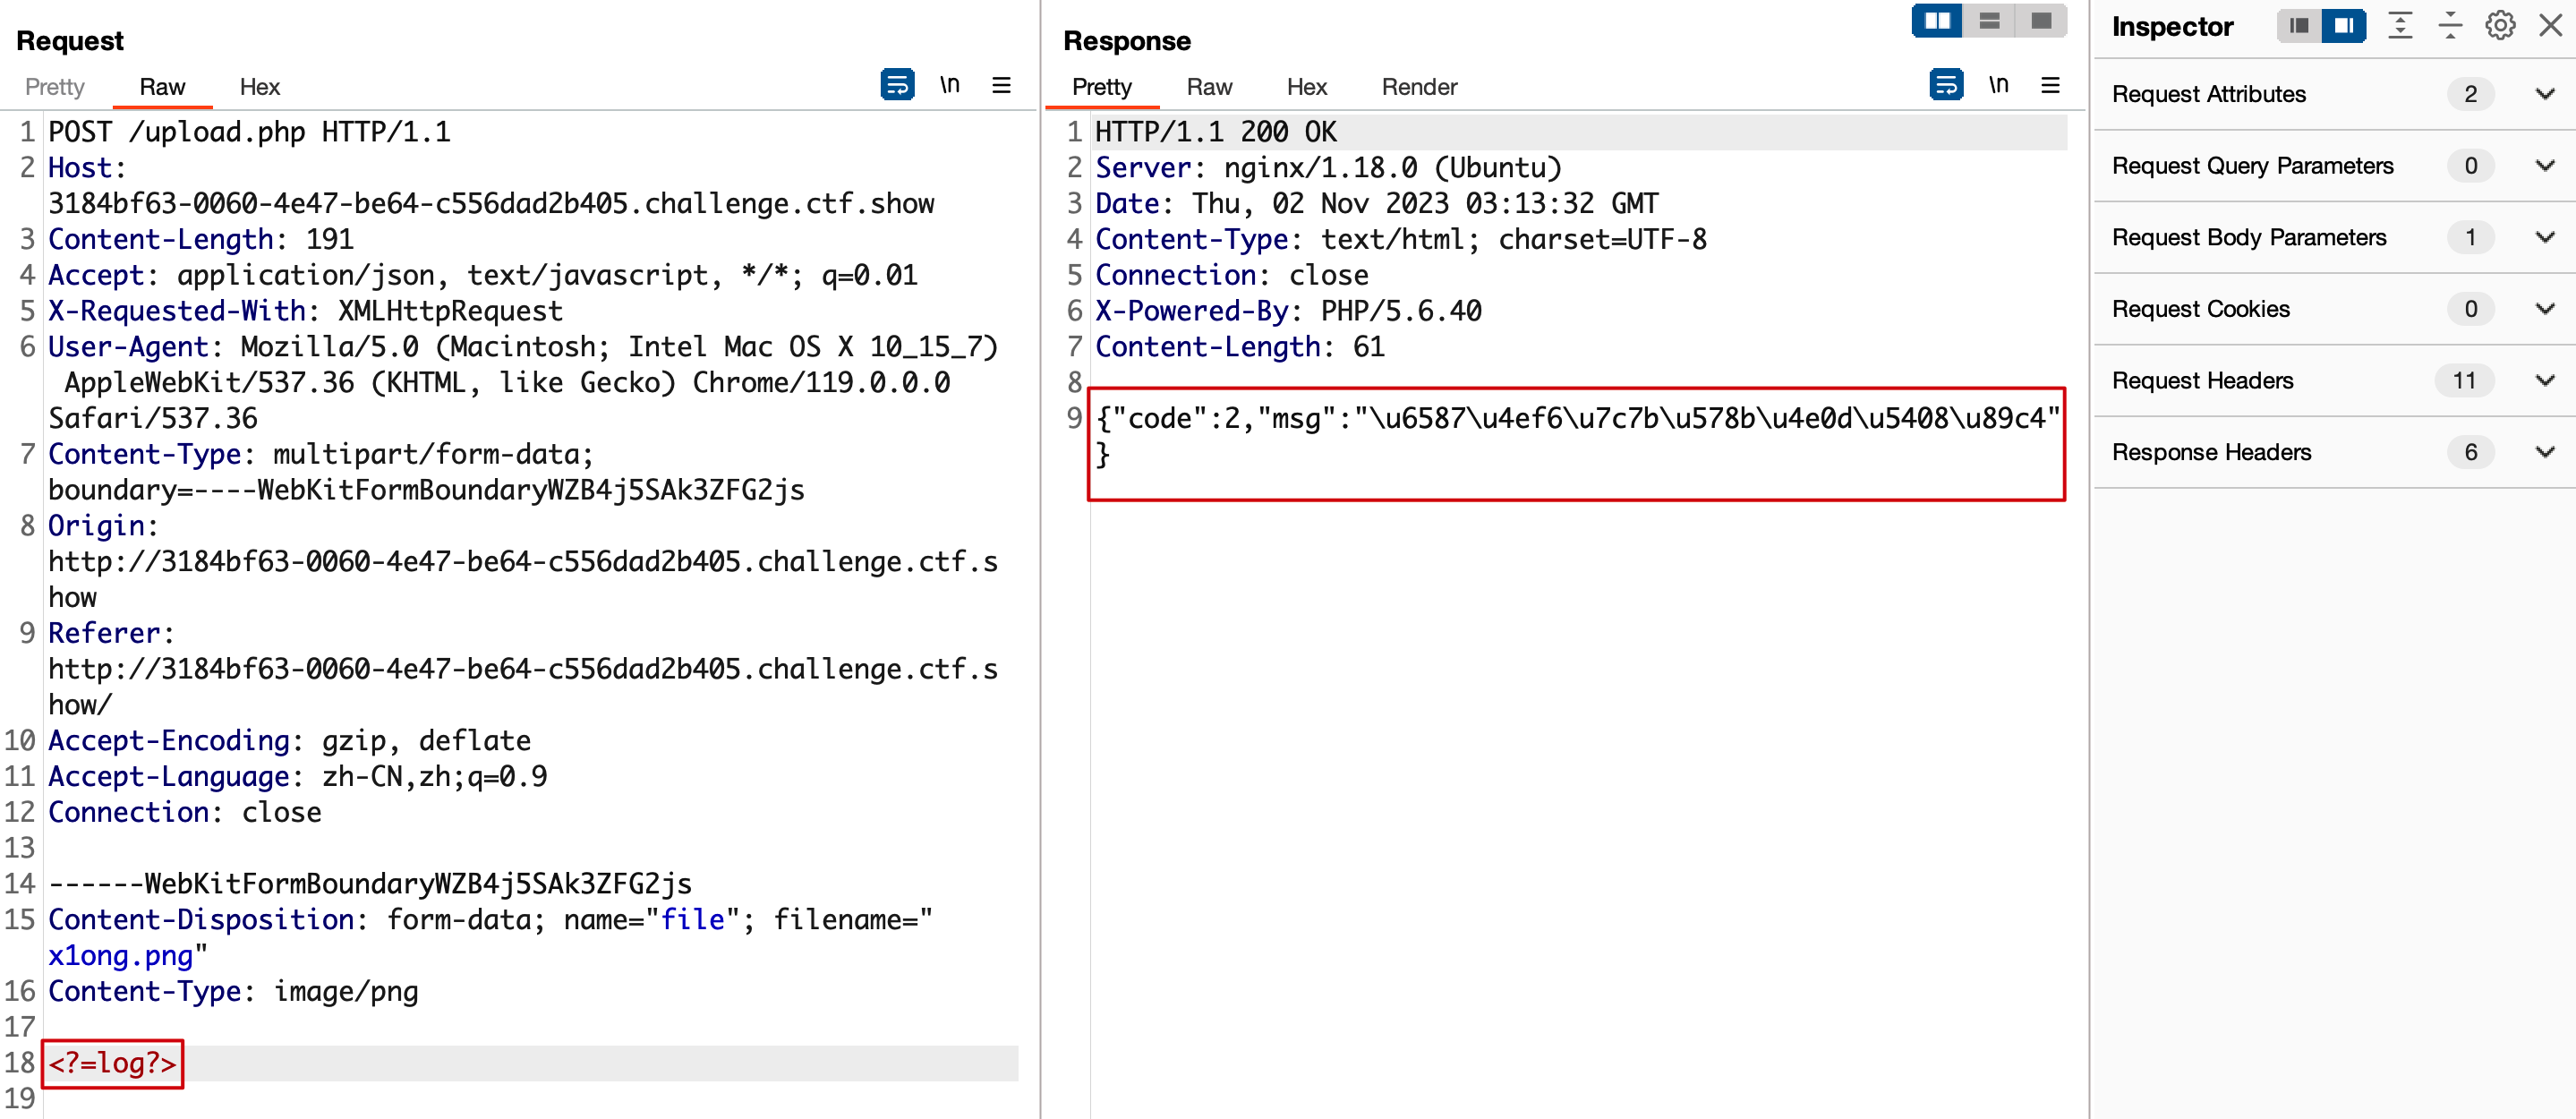Click the X-Powered-By: PHP/5.6.40 line

1288,311
